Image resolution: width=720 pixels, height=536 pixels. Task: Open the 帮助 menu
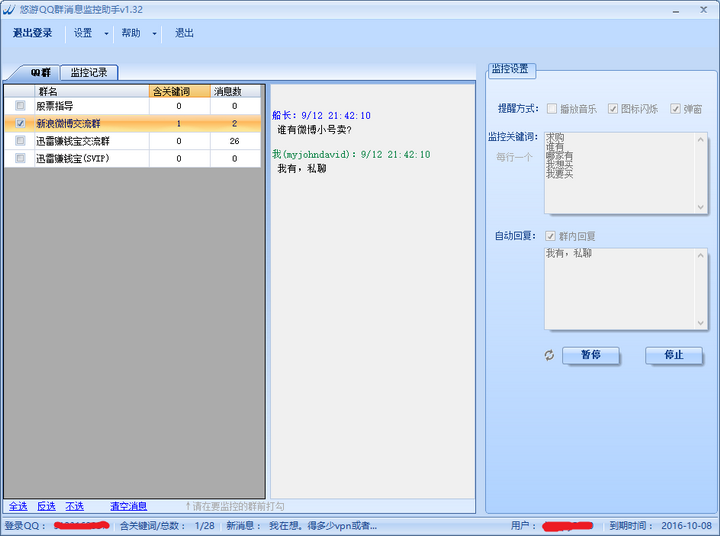[x=131, y=33]
